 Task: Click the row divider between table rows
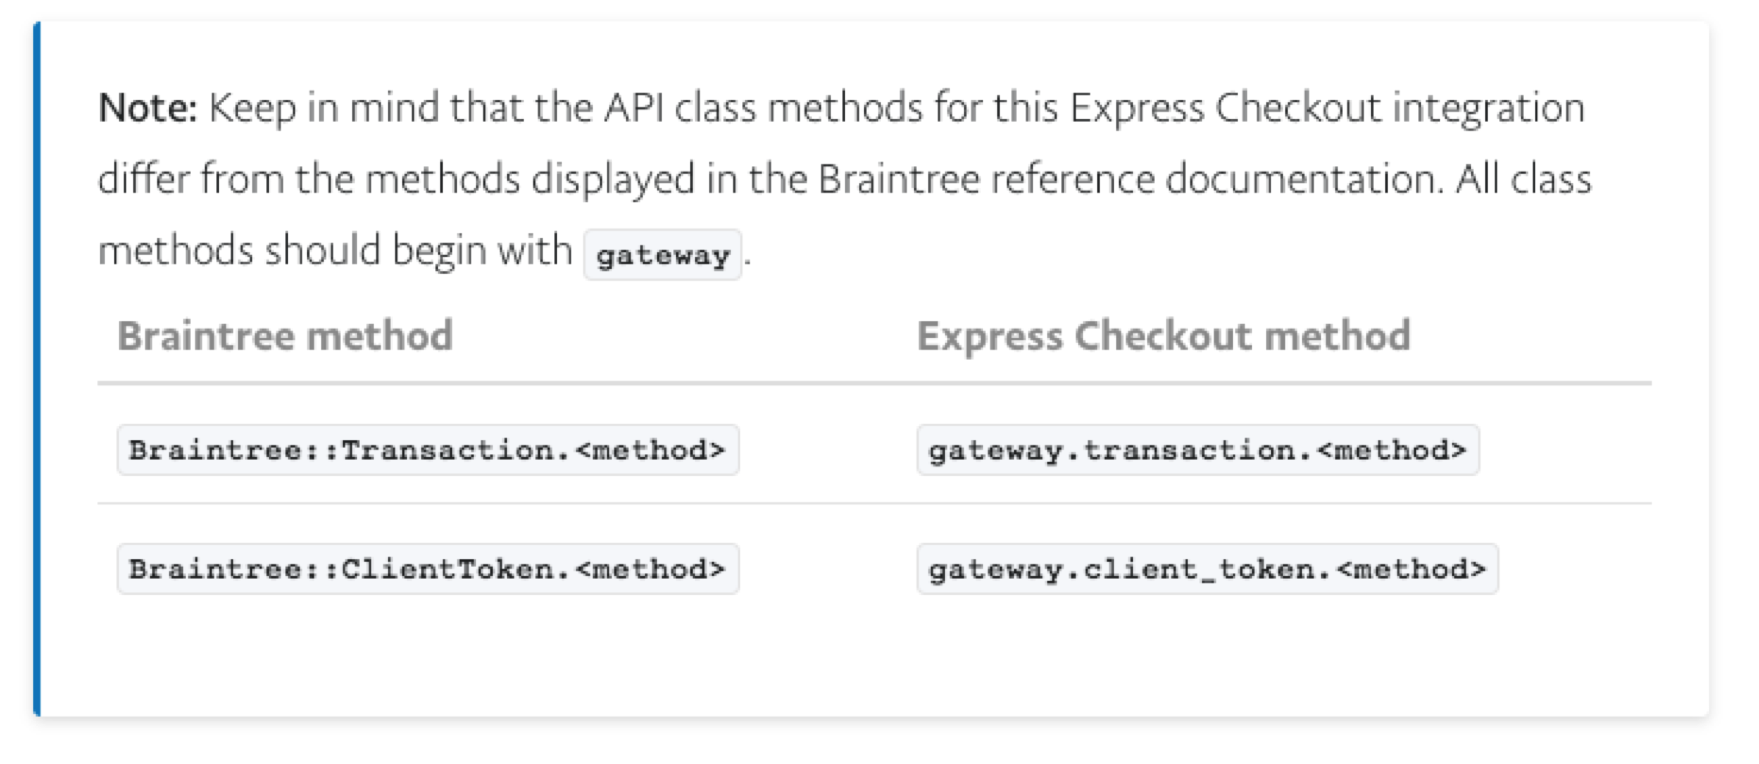[x=873, y=504]
